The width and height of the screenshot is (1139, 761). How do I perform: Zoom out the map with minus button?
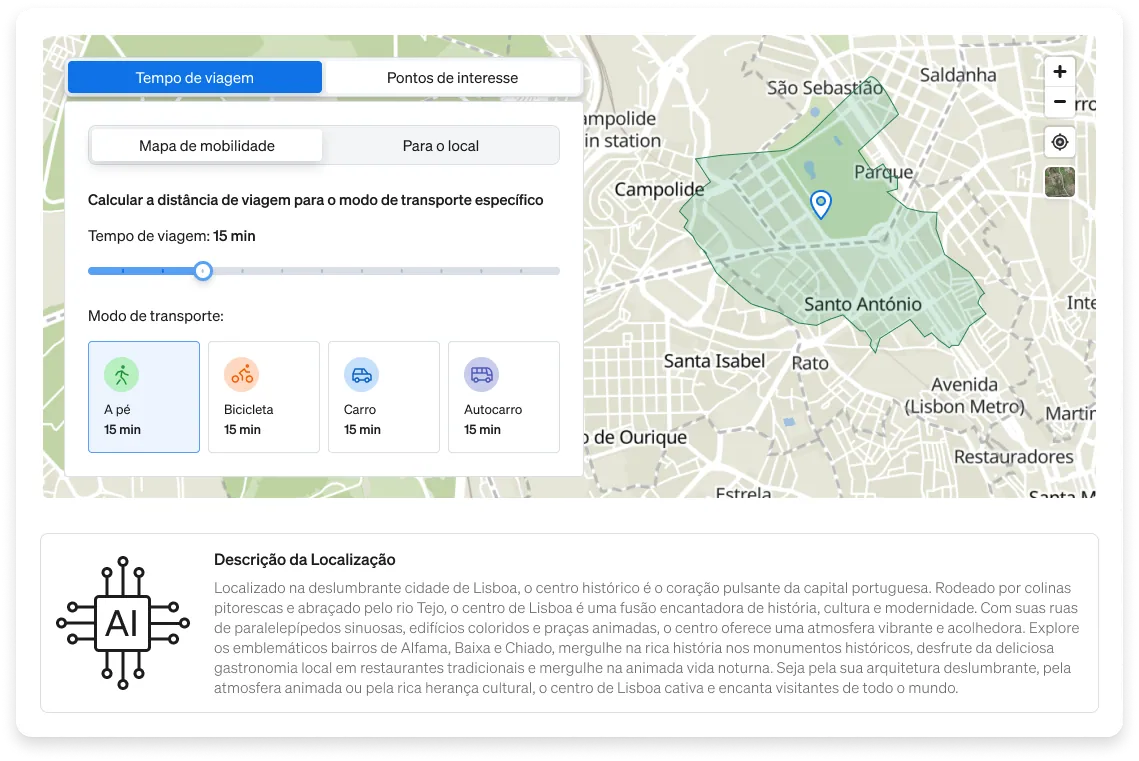click(x=1060, y=102)
